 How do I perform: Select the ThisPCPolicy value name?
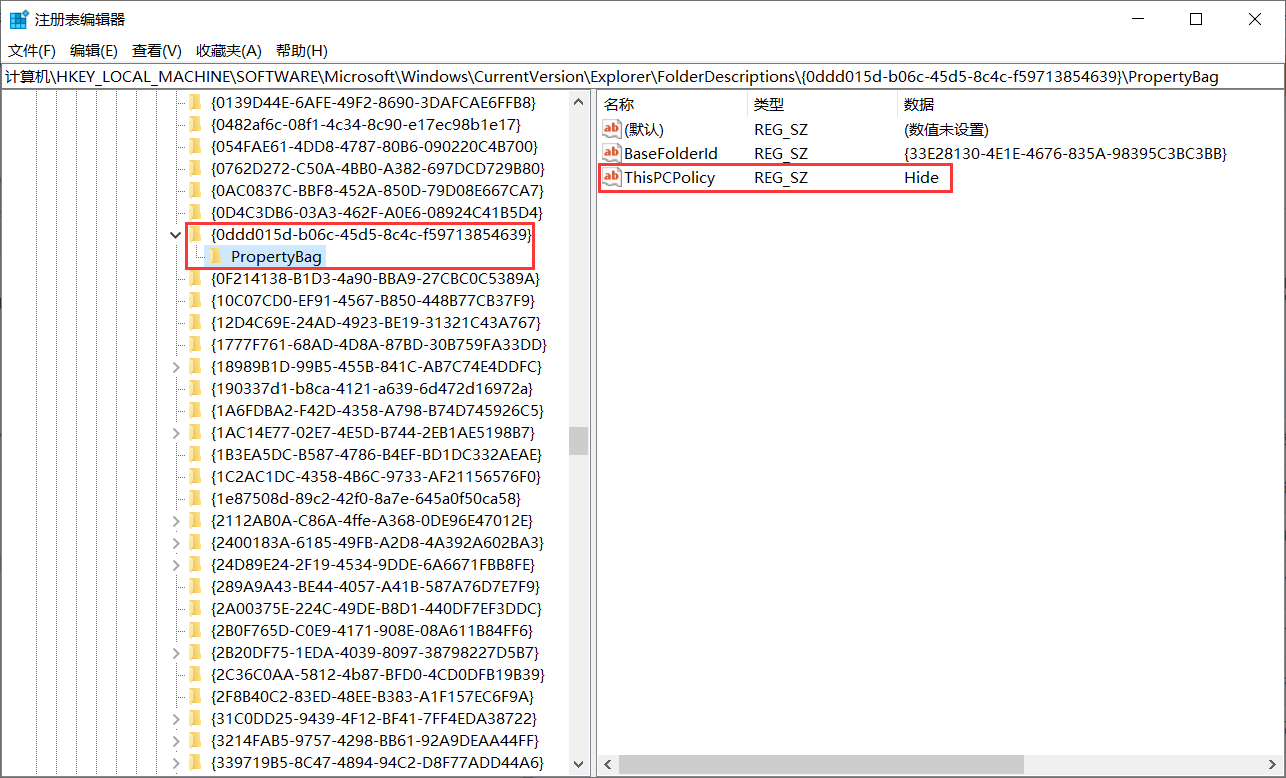[x=669, y=177]
